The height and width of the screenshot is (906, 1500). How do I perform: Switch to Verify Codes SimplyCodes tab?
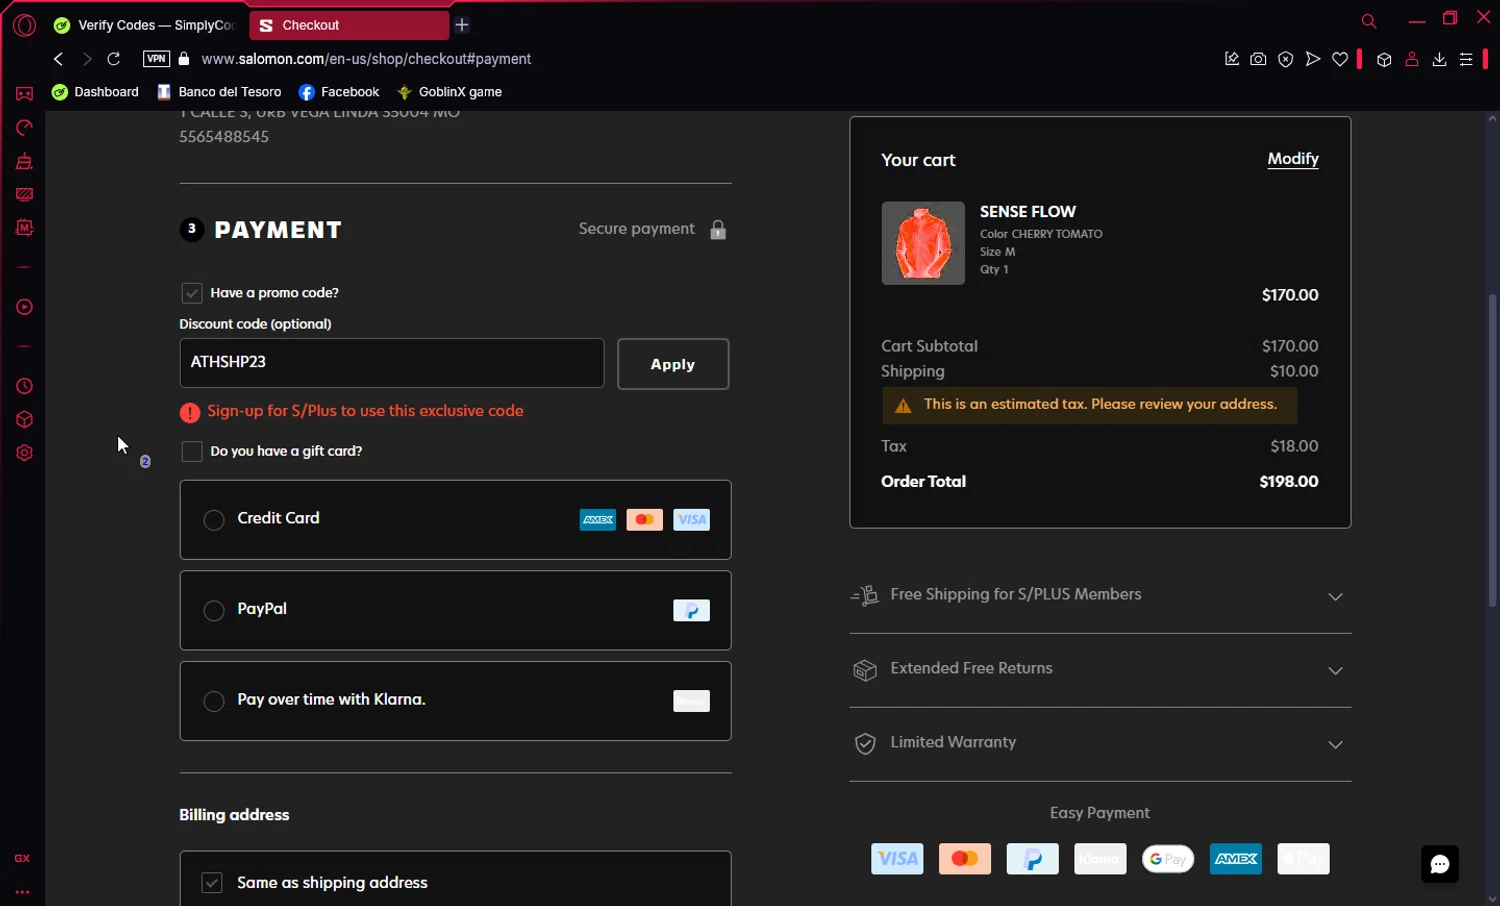pyautogui.click(x=145, y=25)
